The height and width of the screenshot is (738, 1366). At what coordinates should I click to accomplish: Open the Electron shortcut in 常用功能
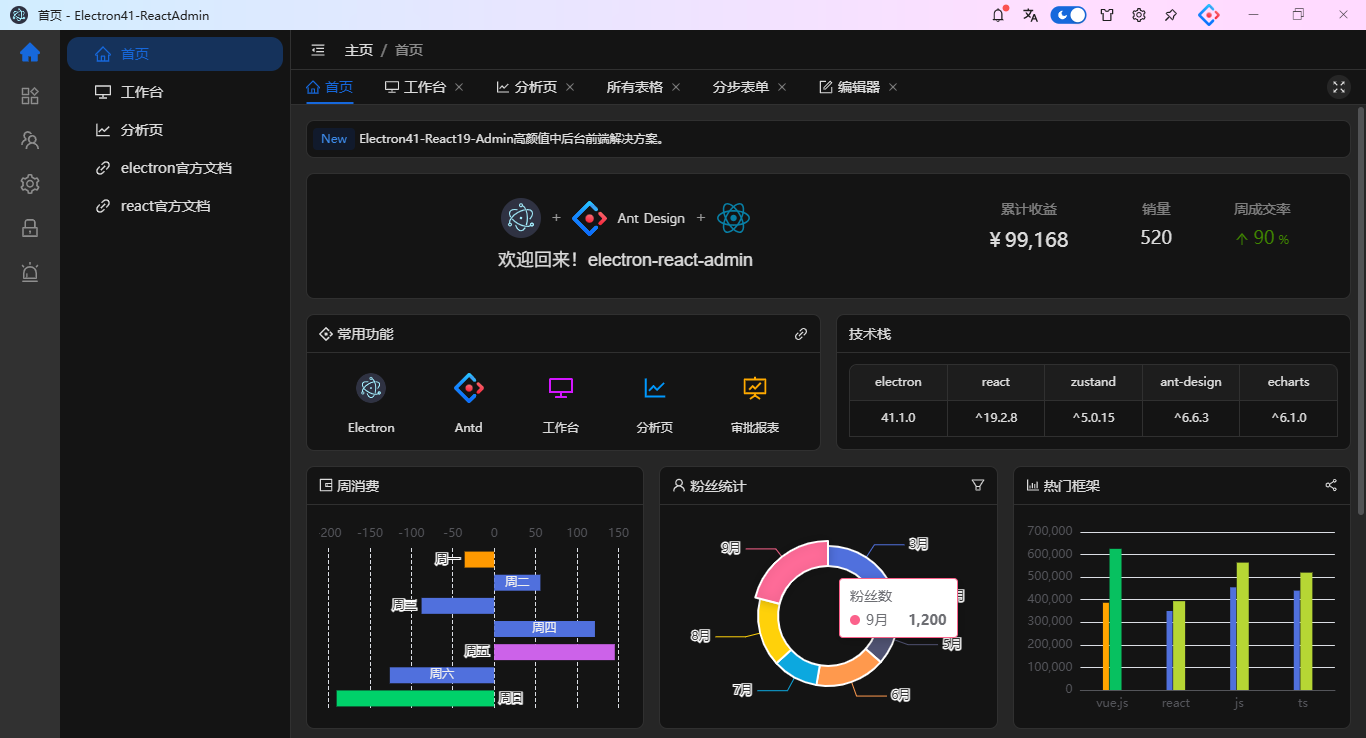[371, 404]
